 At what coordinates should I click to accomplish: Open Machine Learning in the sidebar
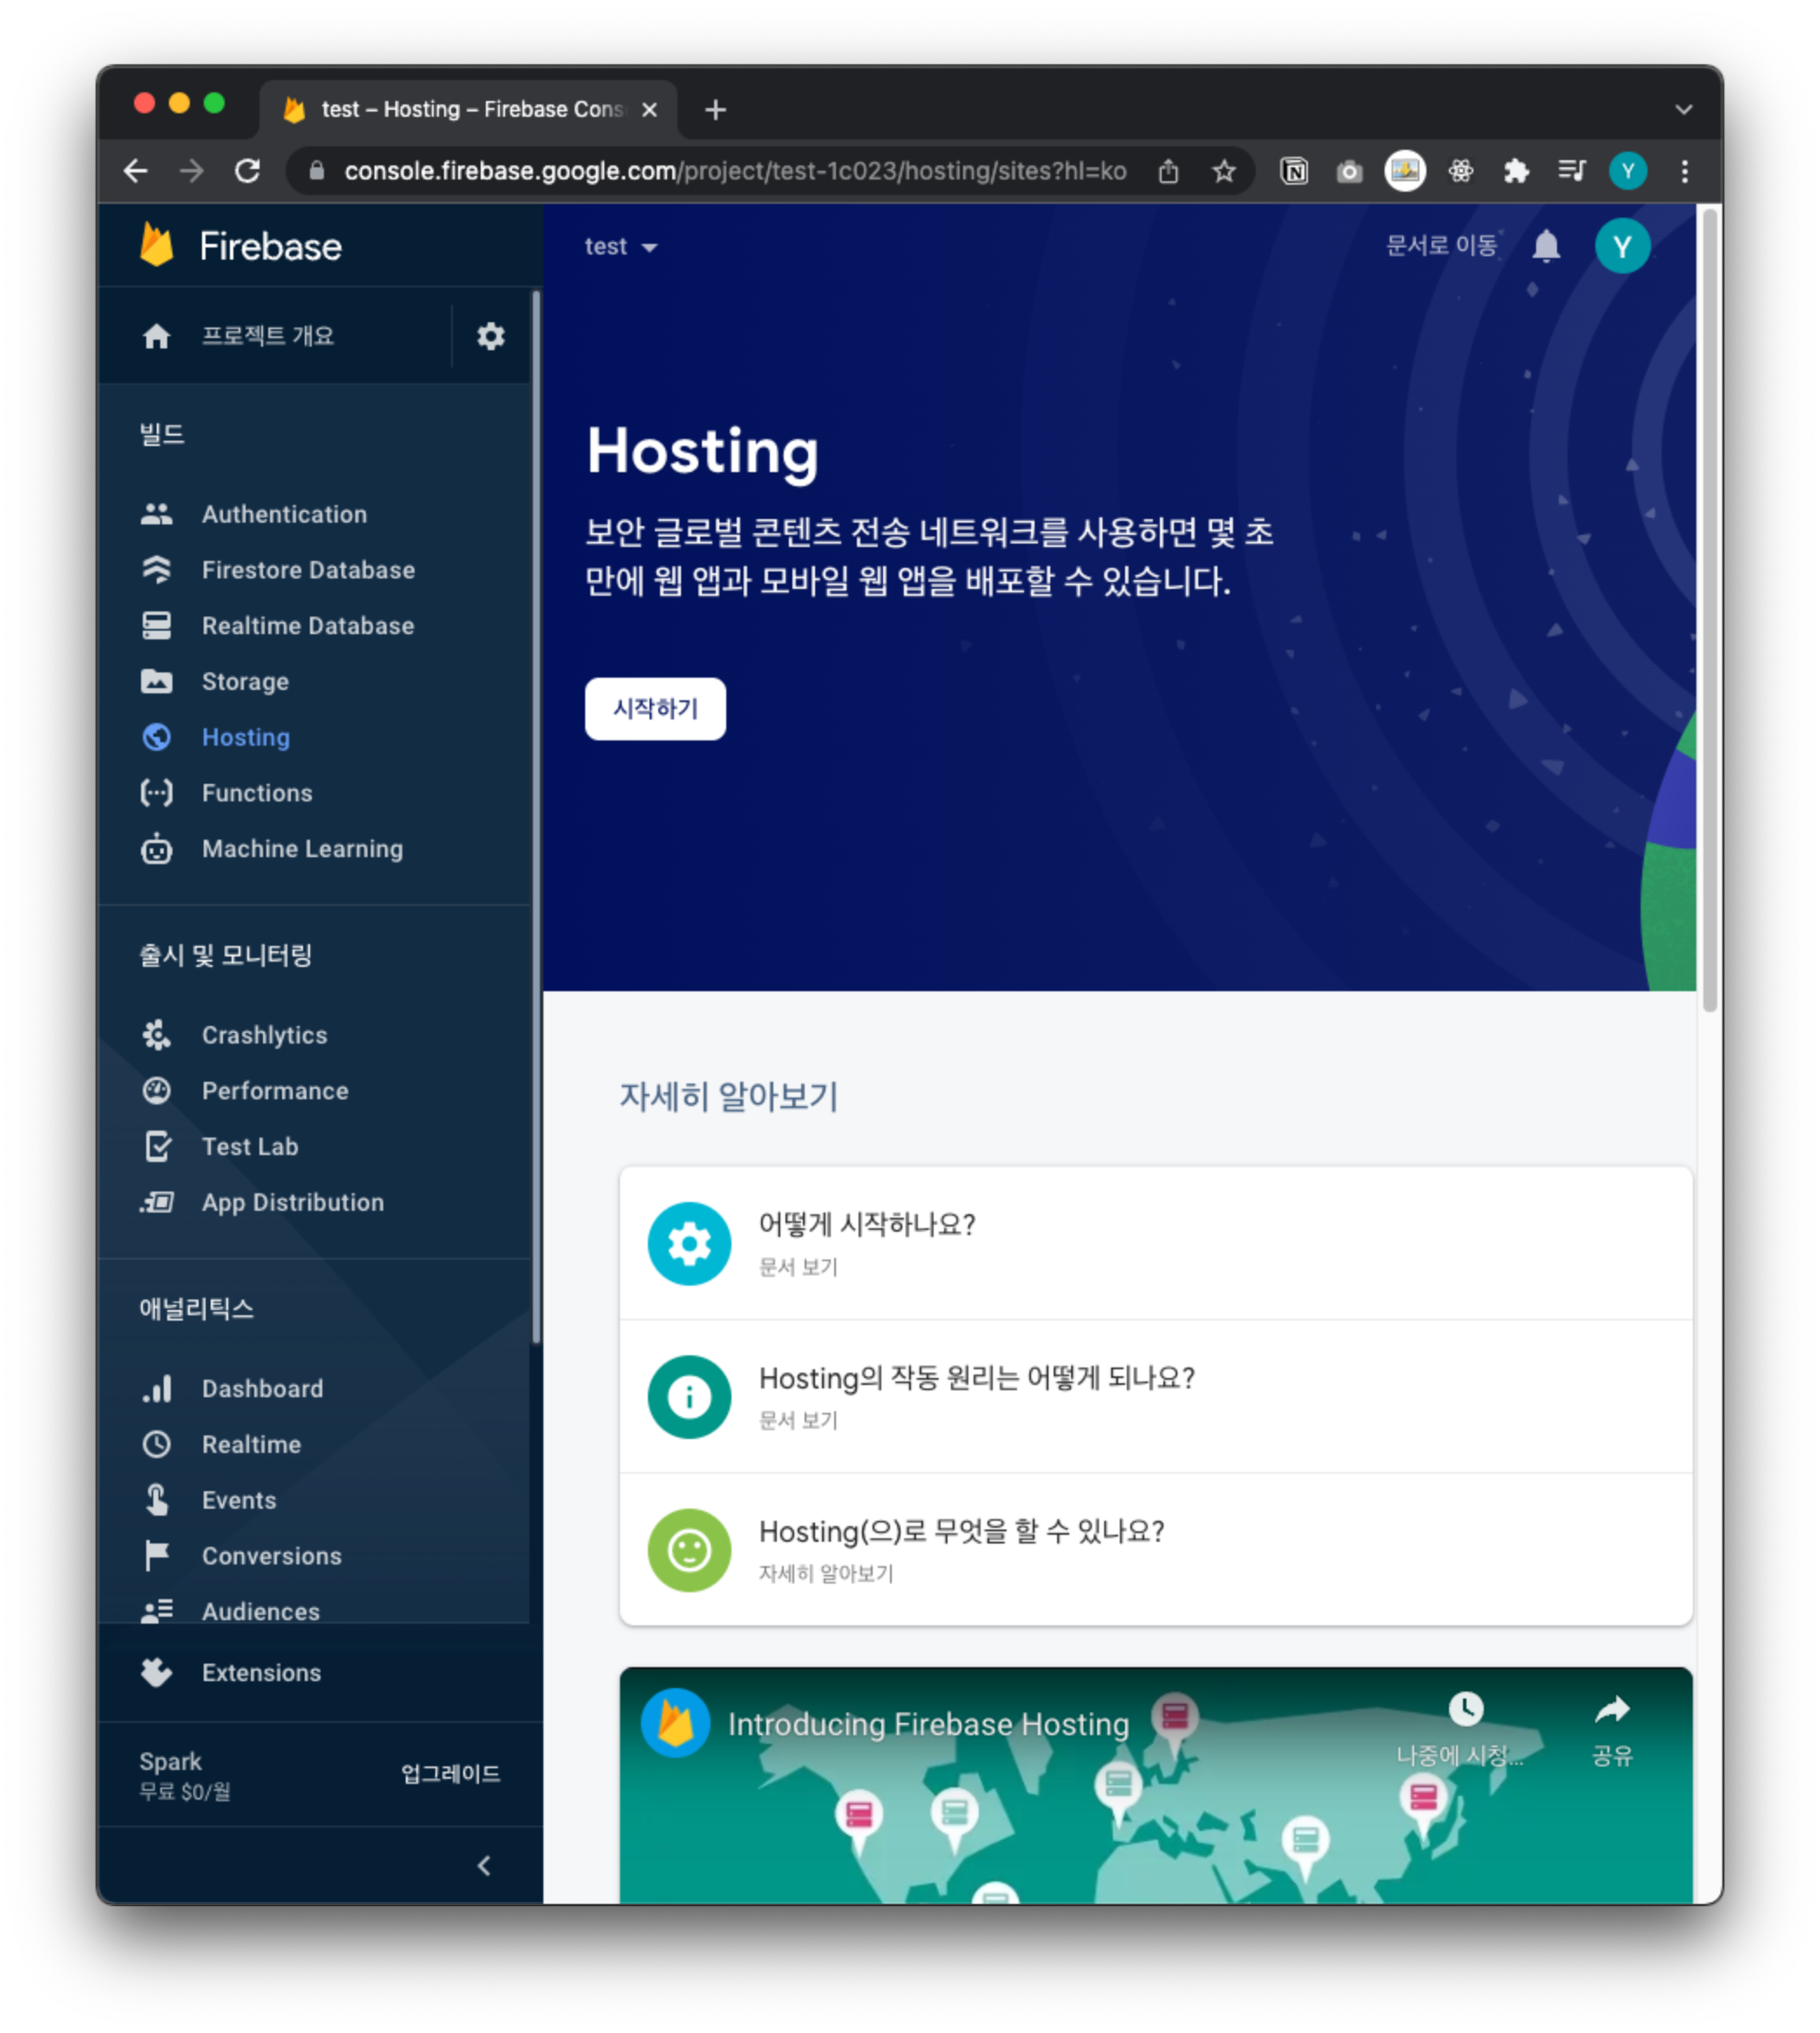302,849
